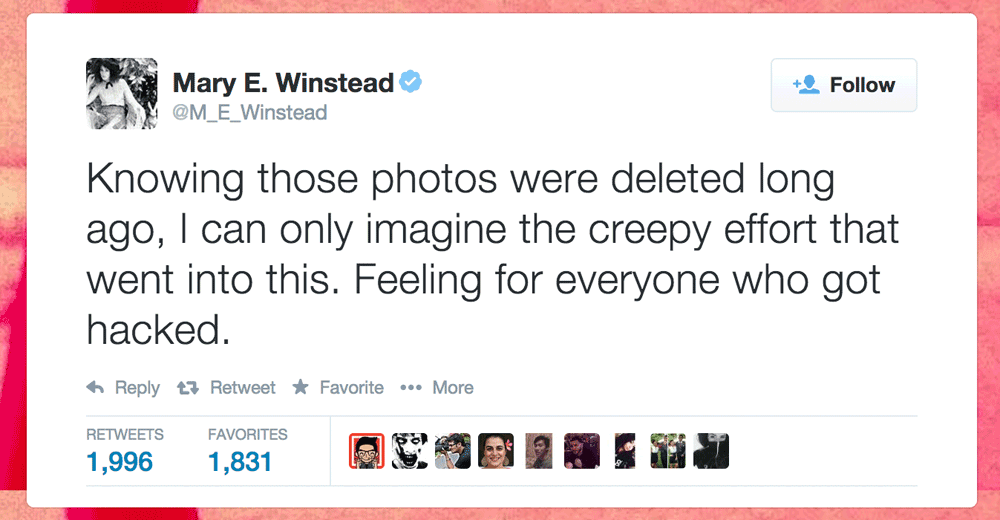
Task: Click the verified badge next to the name
Action: (410, 82)
